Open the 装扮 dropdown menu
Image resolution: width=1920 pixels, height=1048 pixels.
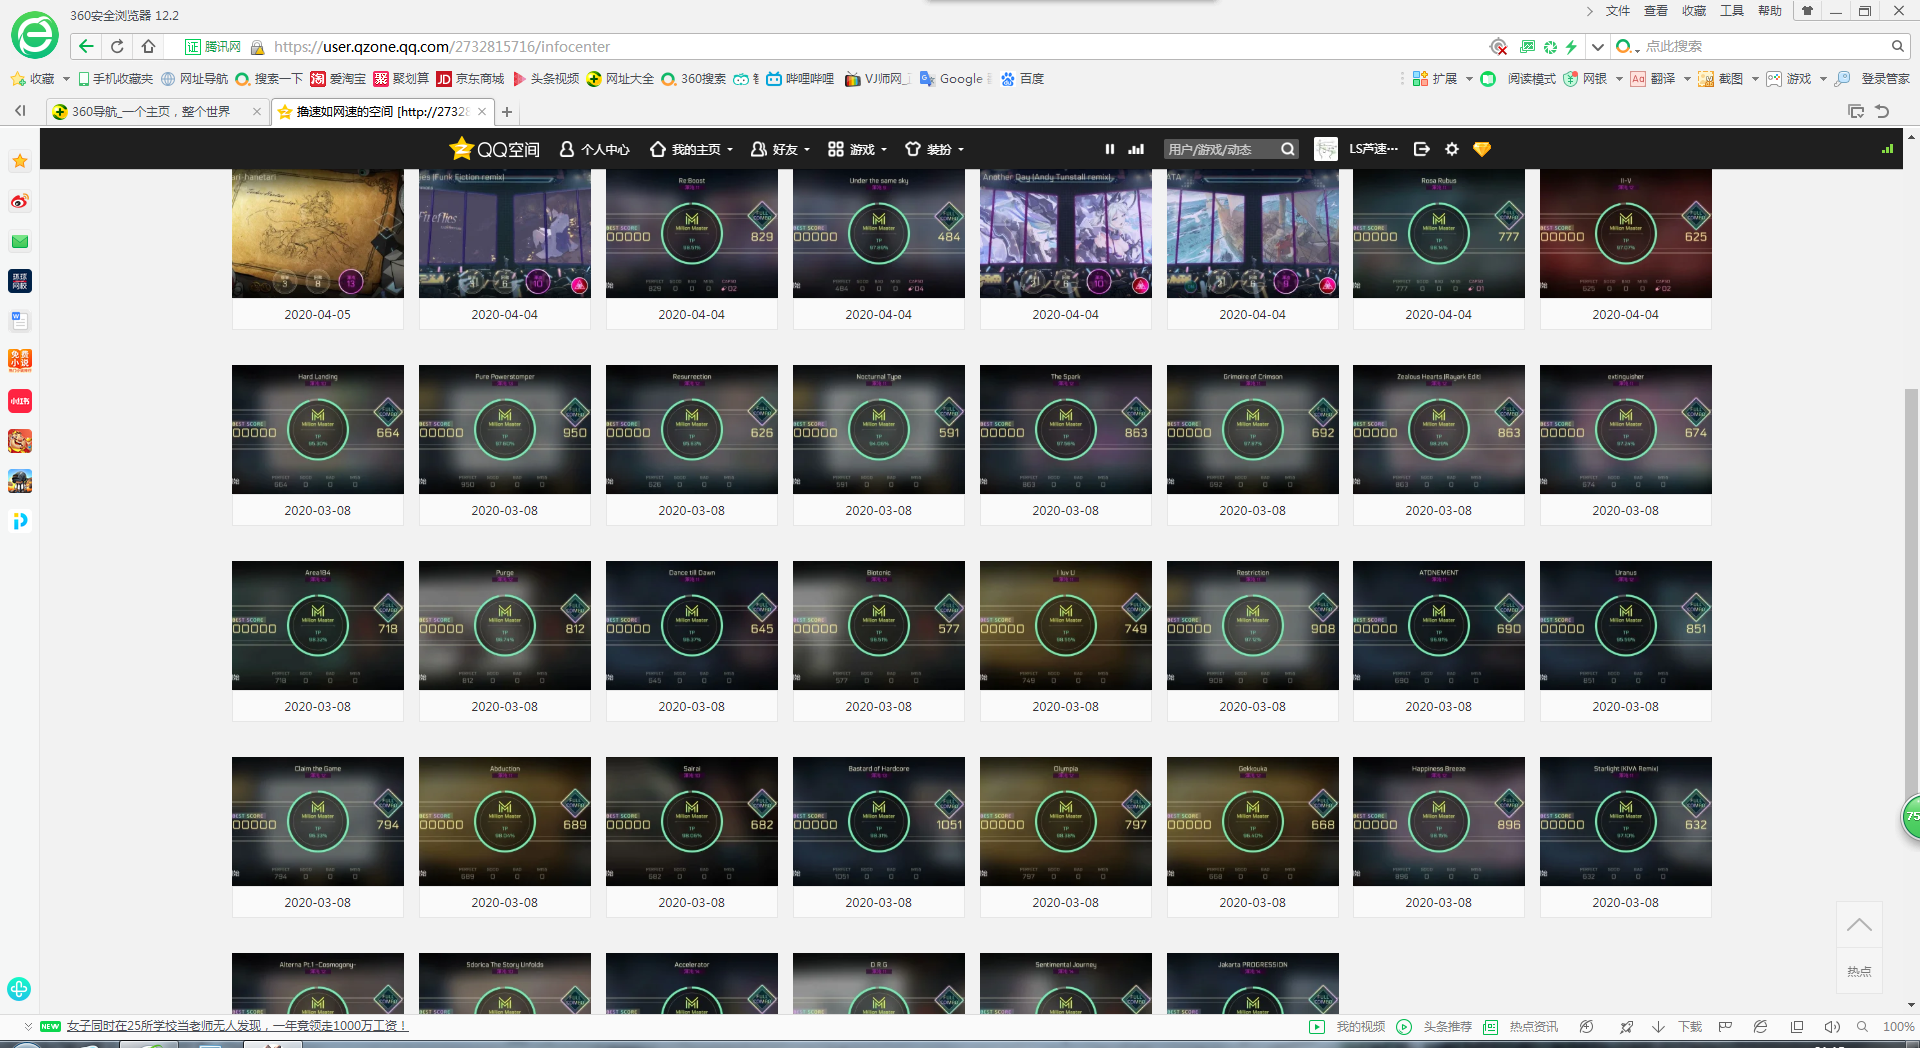[934, 149]
